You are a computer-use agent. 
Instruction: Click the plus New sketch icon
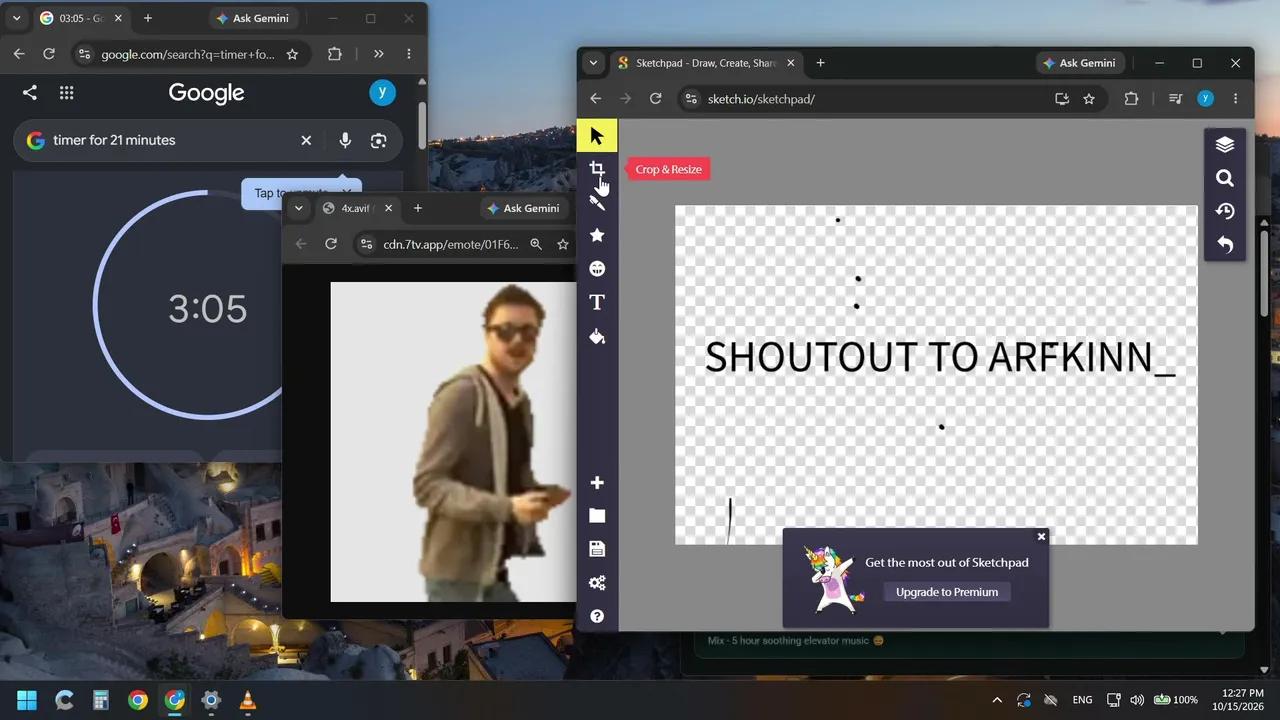coord(597,483)
